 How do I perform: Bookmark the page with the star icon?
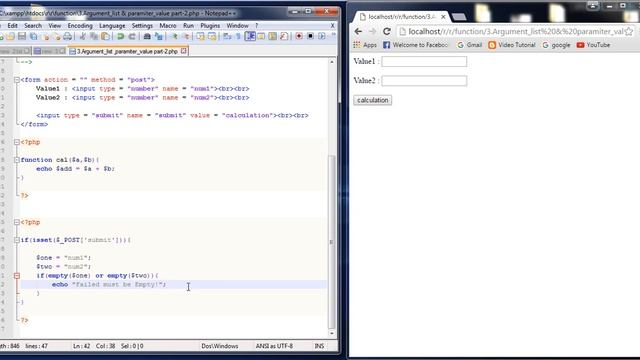[629, 31]
